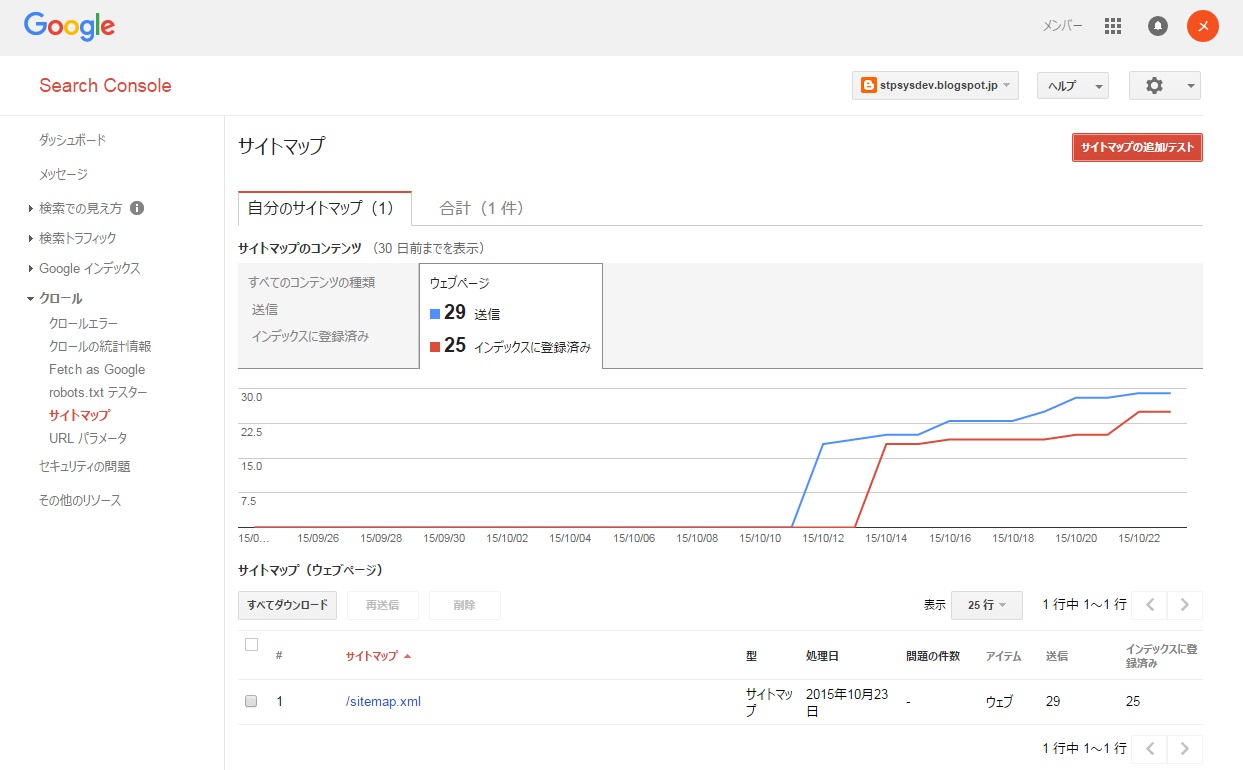Open the 25 行 rows-per-page dropdown
Image resolution: width=1243 pixels, height=770 pixels.
coord(986,605)
